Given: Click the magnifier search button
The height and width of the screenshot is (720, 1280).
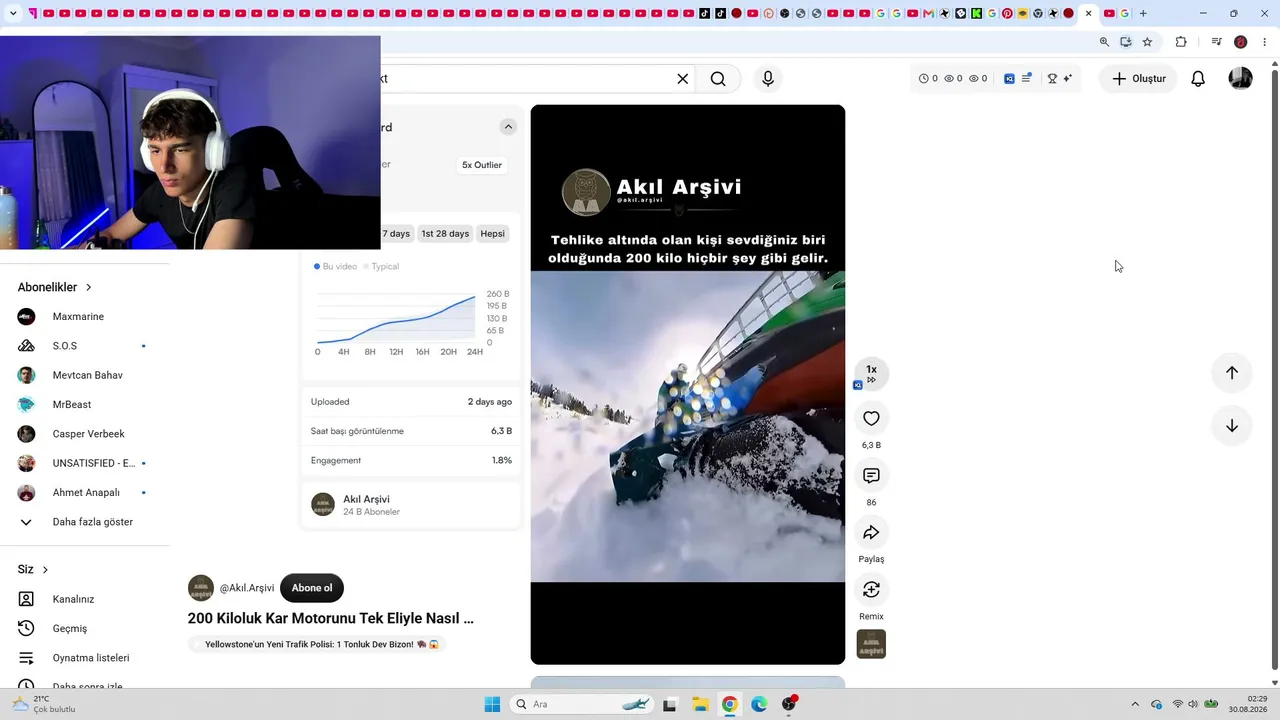Looking at the screenshot, I should click(718, 79).
